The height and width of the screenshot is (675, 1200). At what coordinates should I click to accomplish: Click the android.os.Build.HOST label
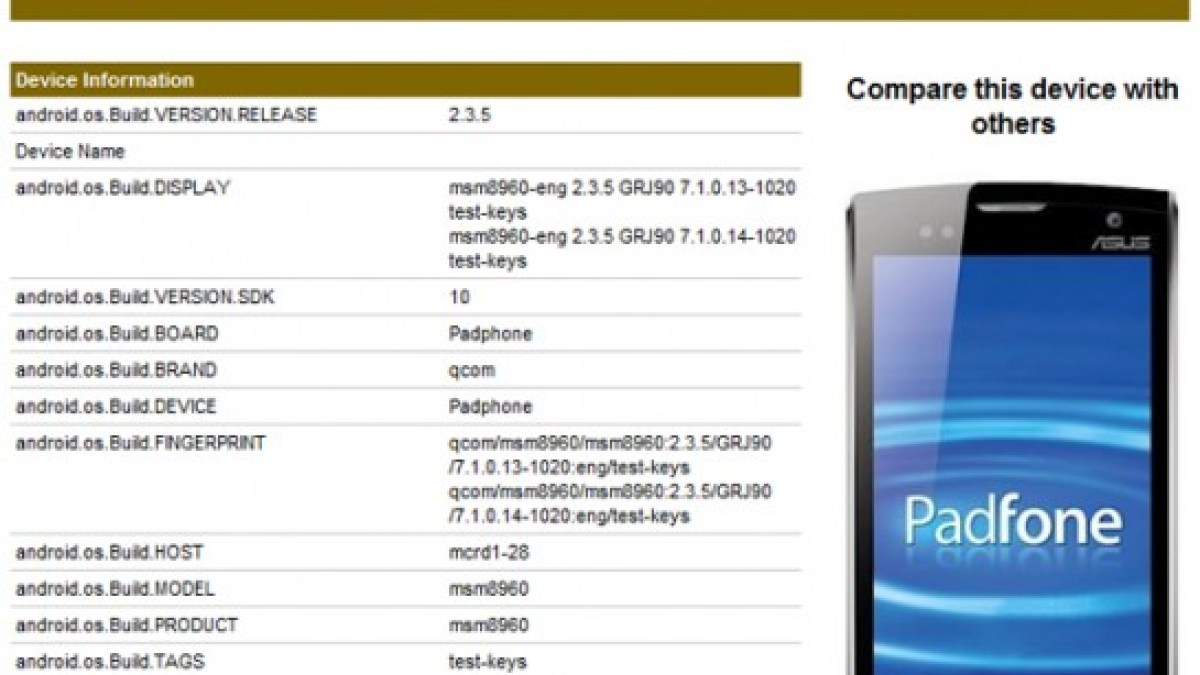pos(110,552)
